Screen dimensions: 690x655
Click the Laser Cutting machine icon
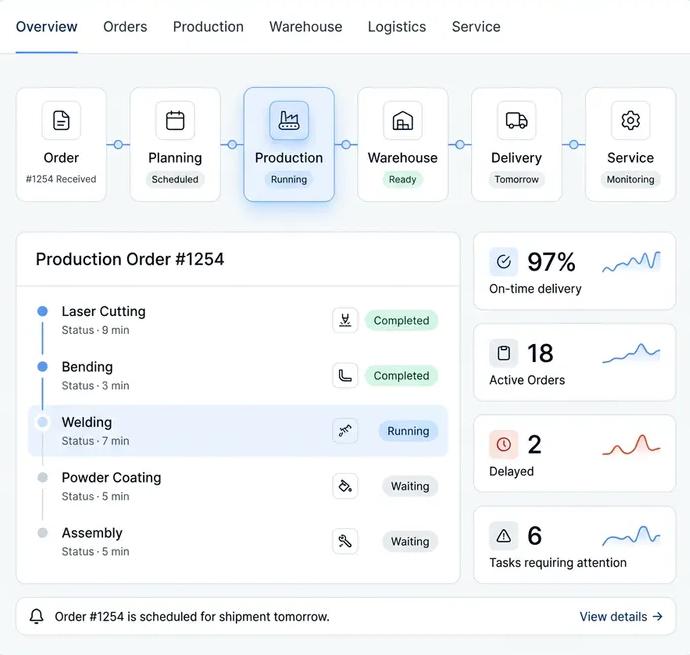(345, 320)
